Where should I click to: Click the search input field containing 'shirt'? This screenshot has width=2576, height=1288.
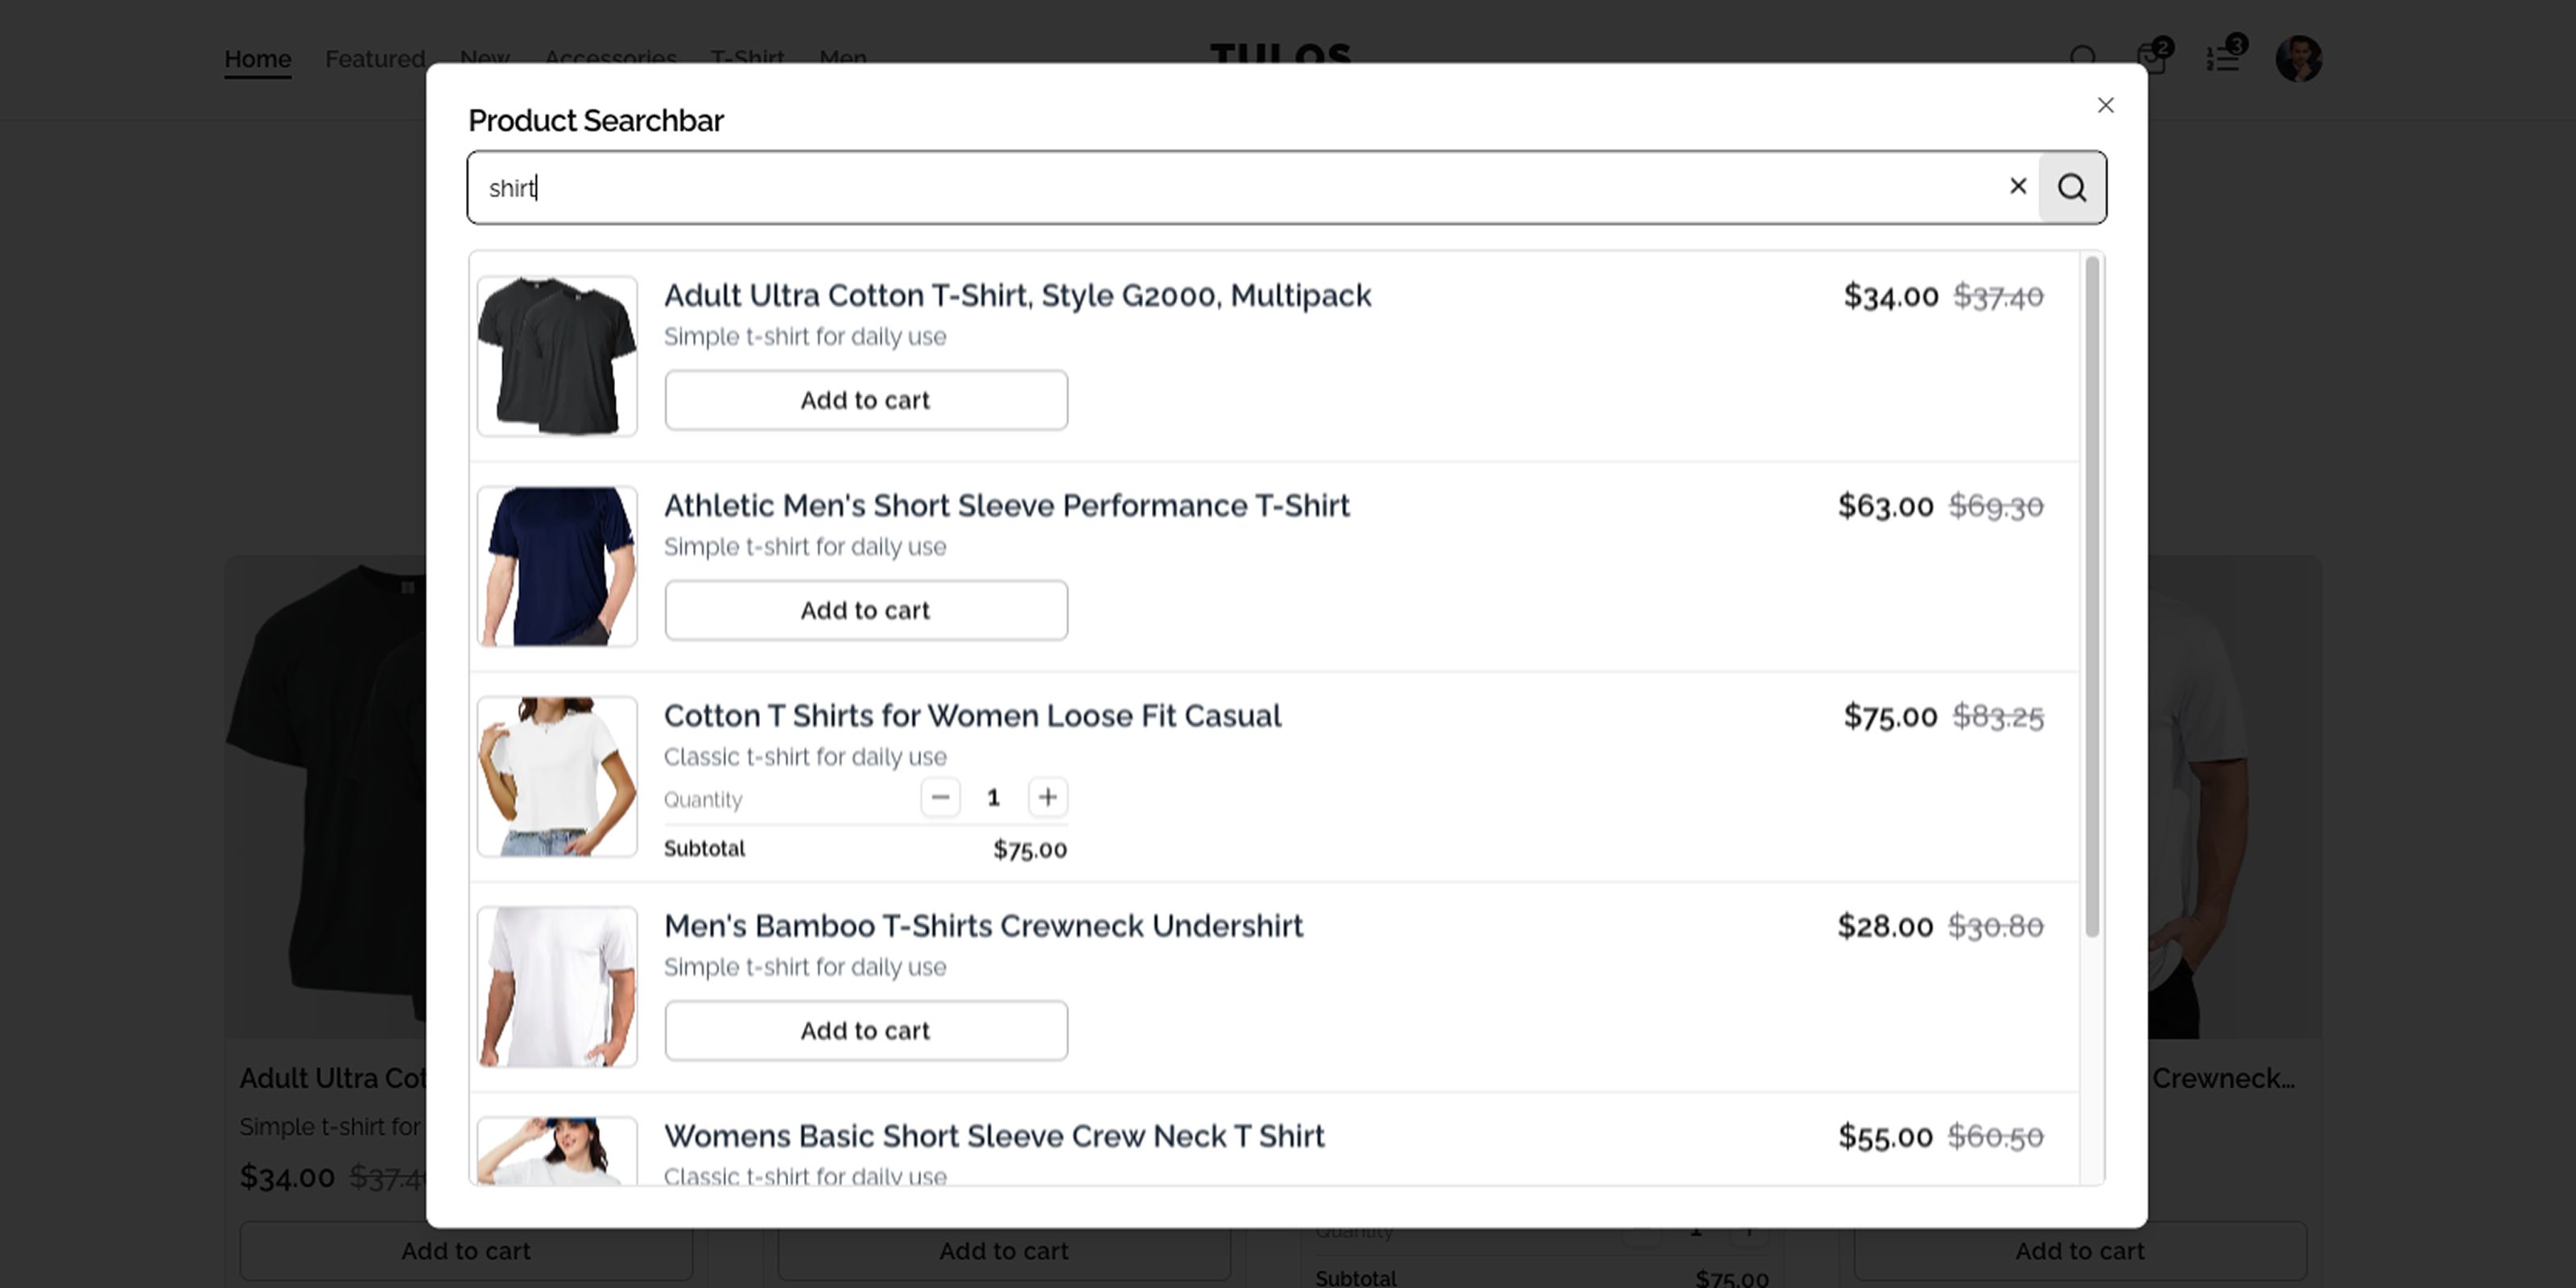click(1200, 188)
